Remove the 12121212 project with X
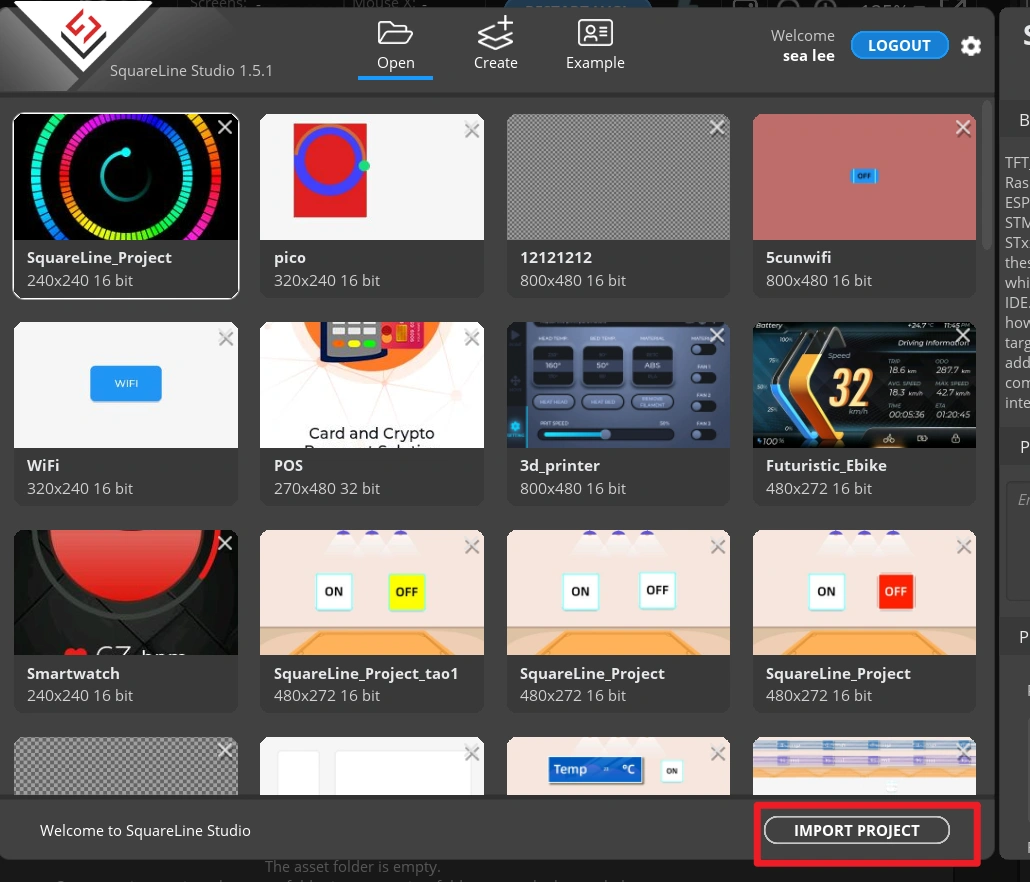 tap(717, 128)
